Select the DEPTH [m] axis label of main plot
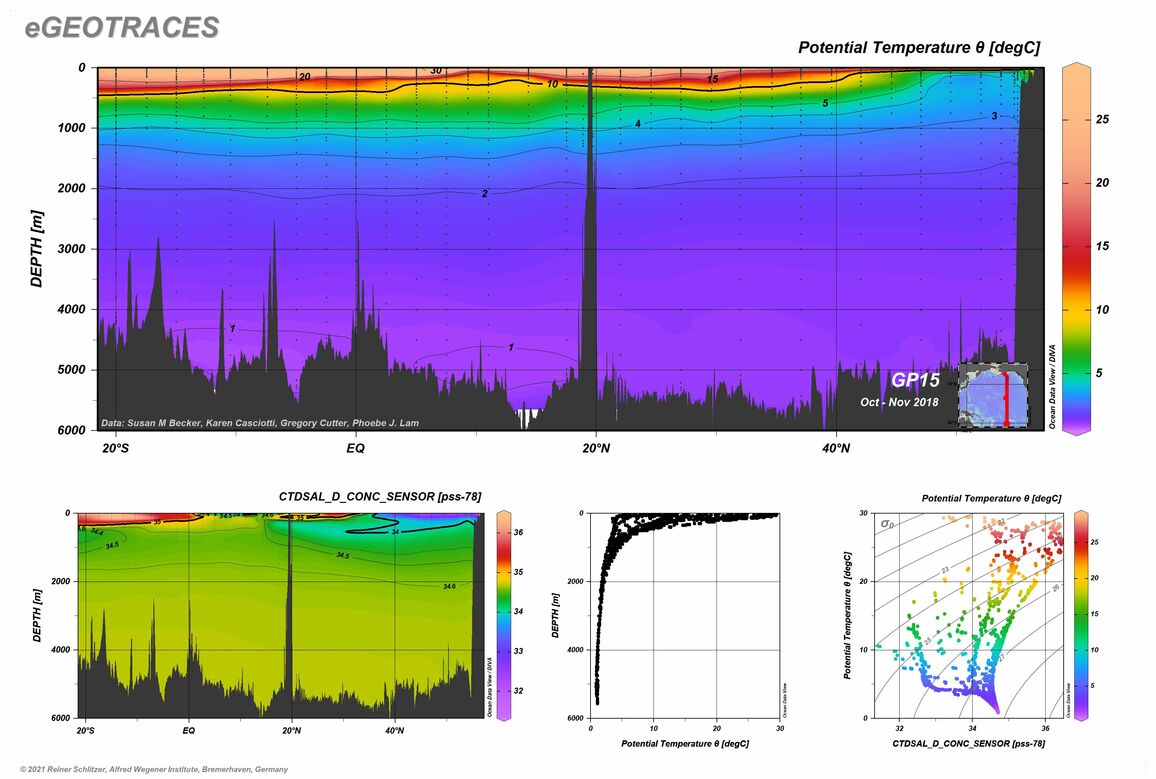The height and width of the screenshot is (779, 1156). click(37, 248)
